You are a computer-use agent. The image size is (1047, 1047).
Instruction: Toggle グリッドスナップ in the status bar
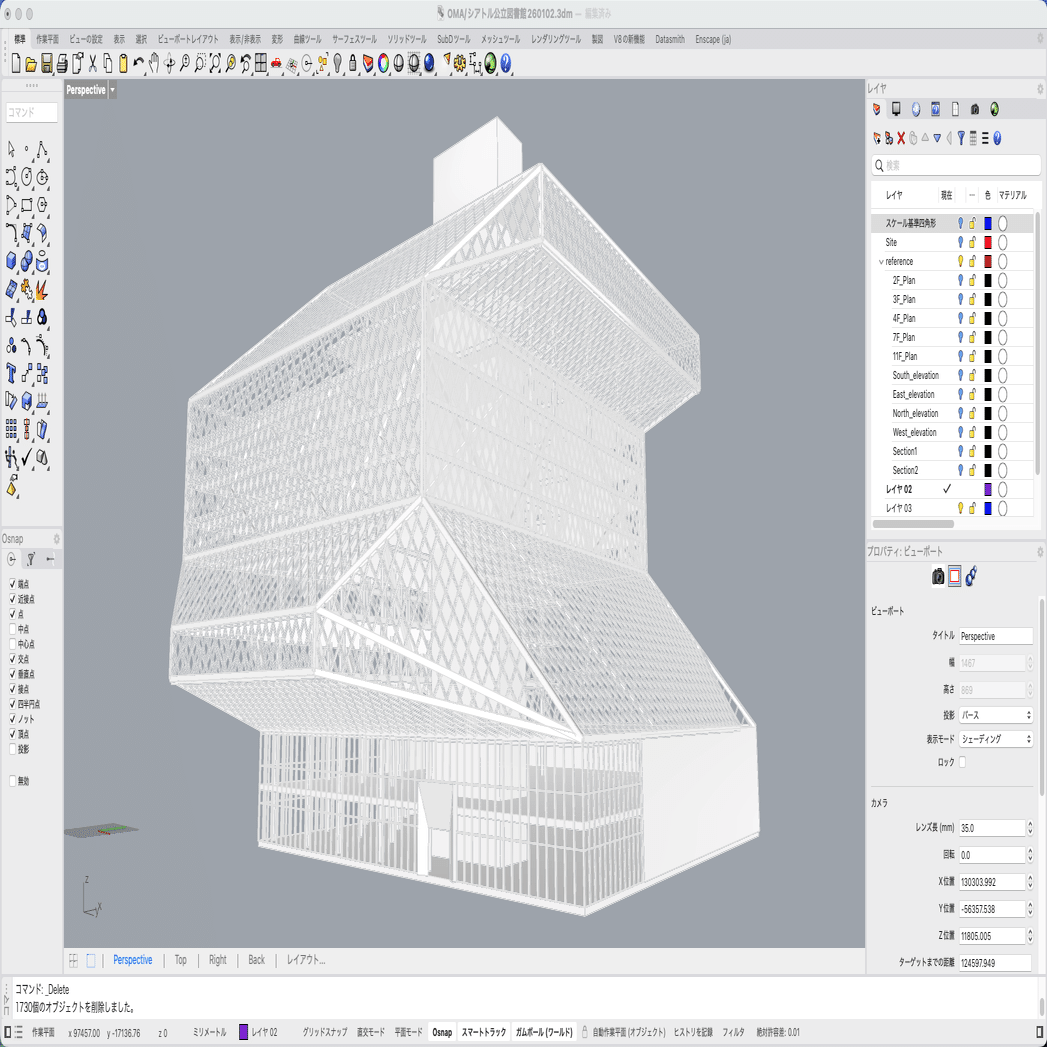325,1032
